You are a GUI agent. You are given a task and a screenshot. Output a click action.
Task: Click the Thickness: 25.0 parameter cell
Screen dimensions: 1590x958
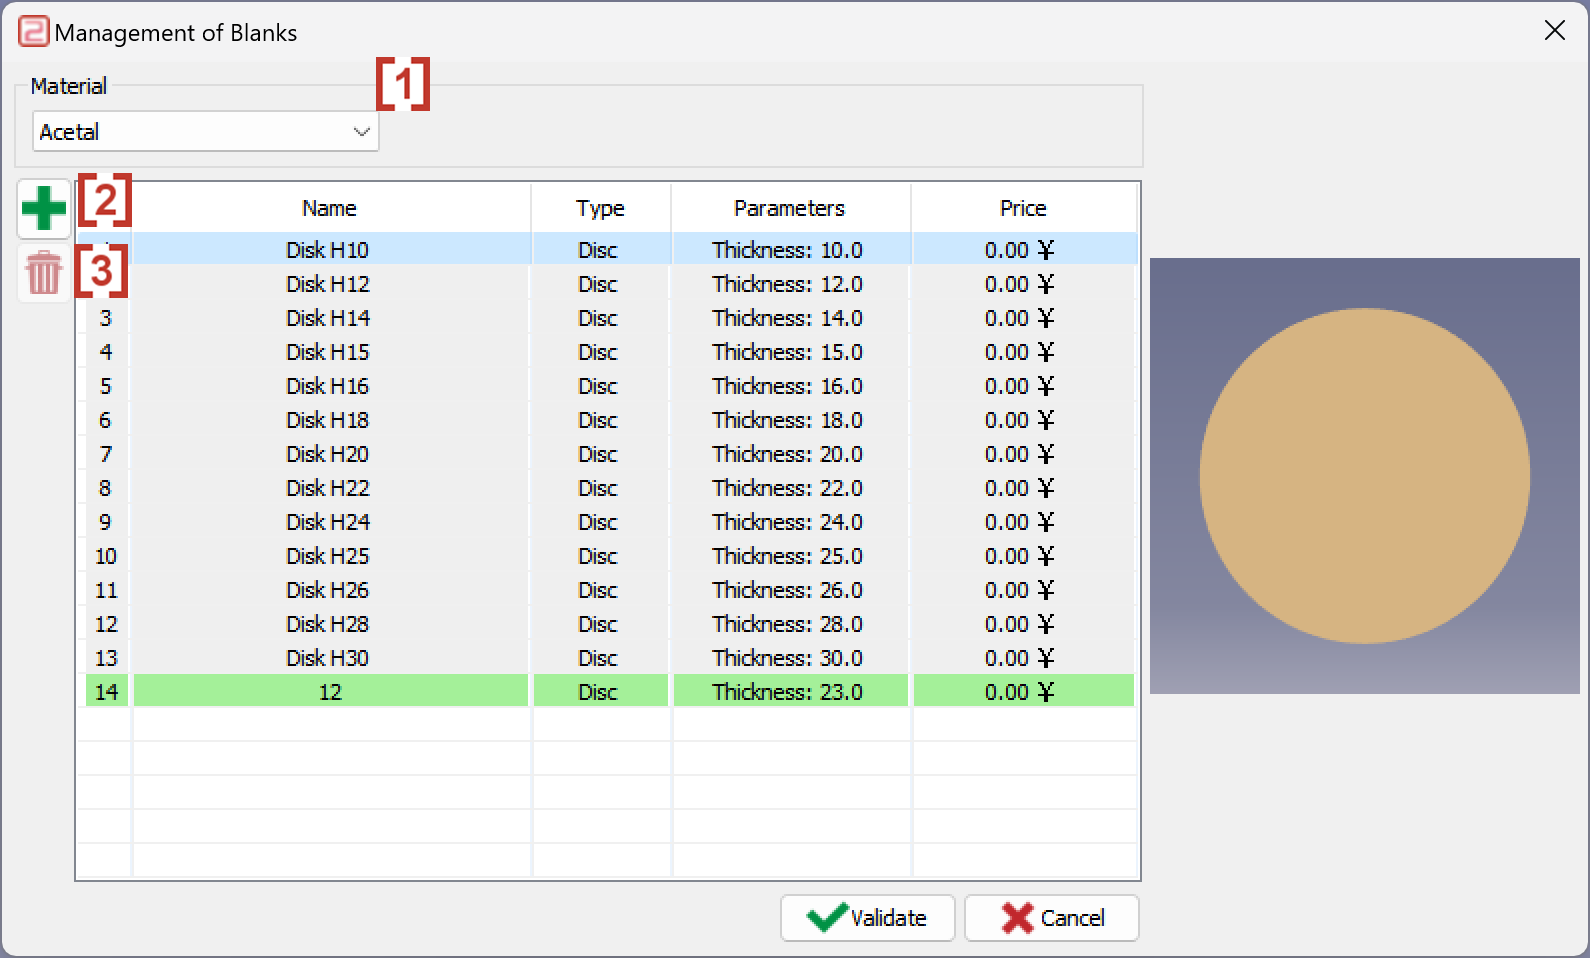click(x=790, y=556)
